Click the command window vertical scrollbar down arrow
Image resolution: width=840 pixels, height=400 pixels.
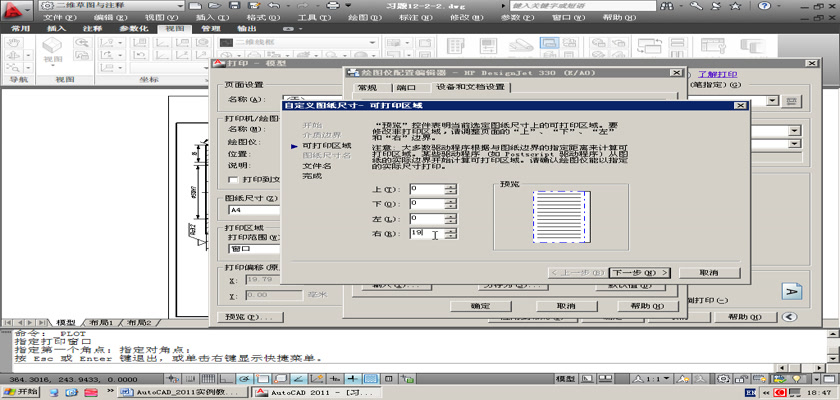pyautogui.click(x=833, y=358)
